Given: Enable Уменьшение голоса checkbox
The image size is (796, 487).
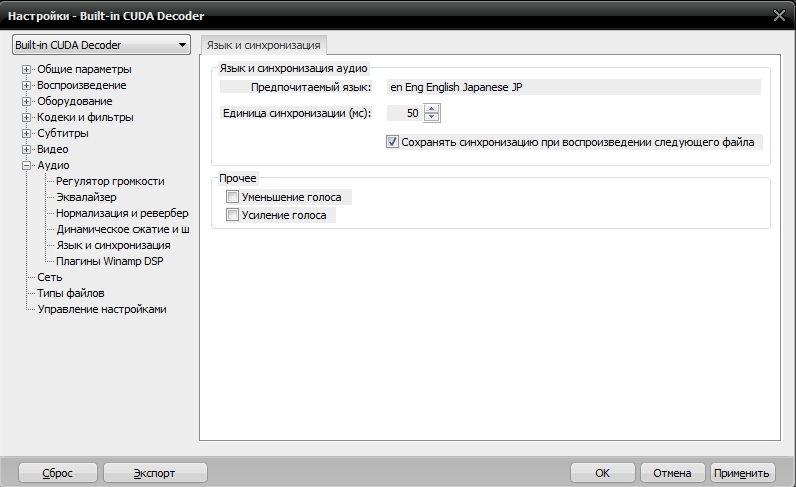Looking at the screenshot, I should (x=232, y=197).
